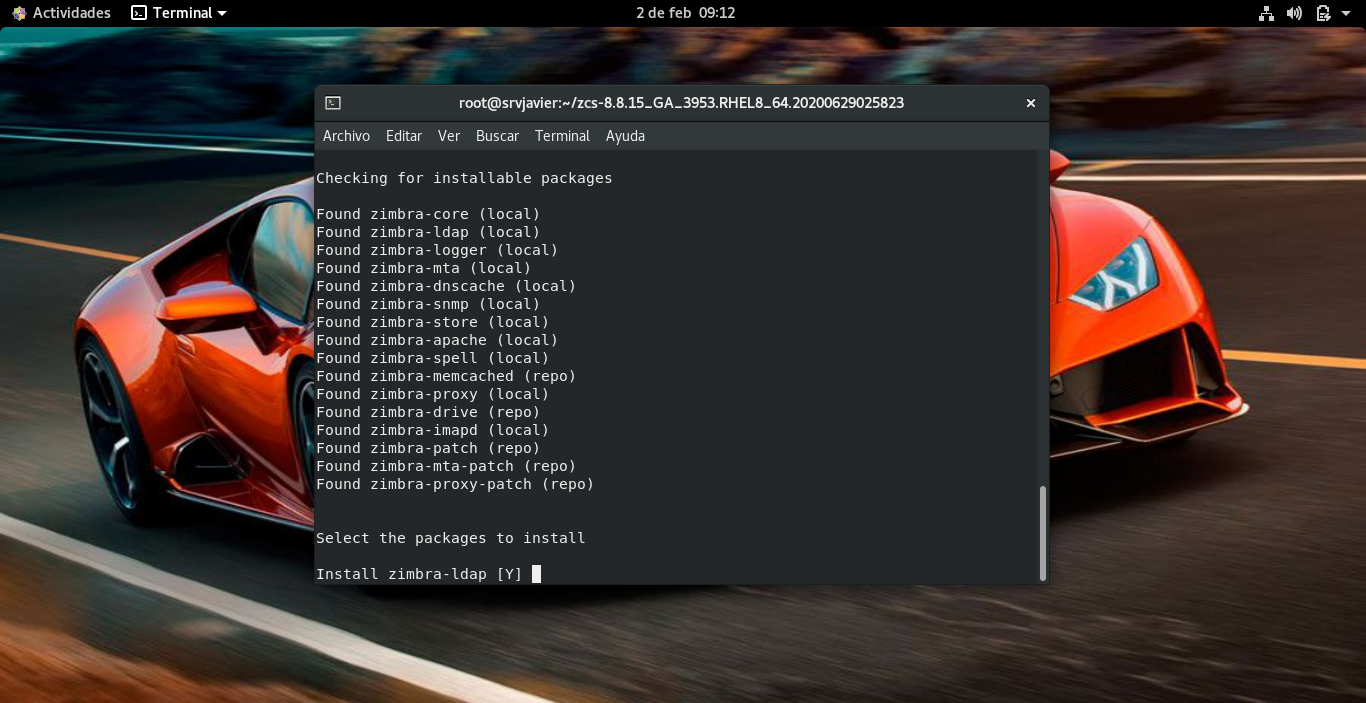Click the line 'Found zimbra-mta-patch (repo)'
1366x703 pixels.
point(446,466)
